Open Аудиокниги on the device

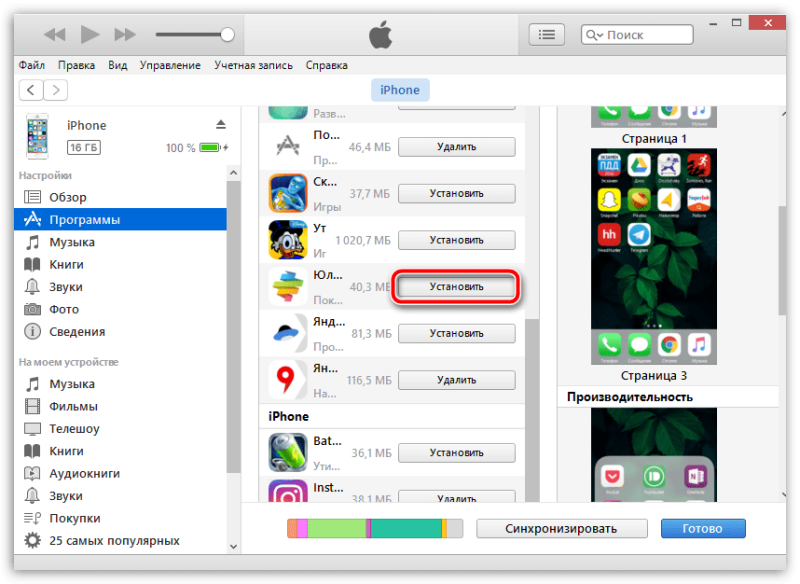pos(120,473)
